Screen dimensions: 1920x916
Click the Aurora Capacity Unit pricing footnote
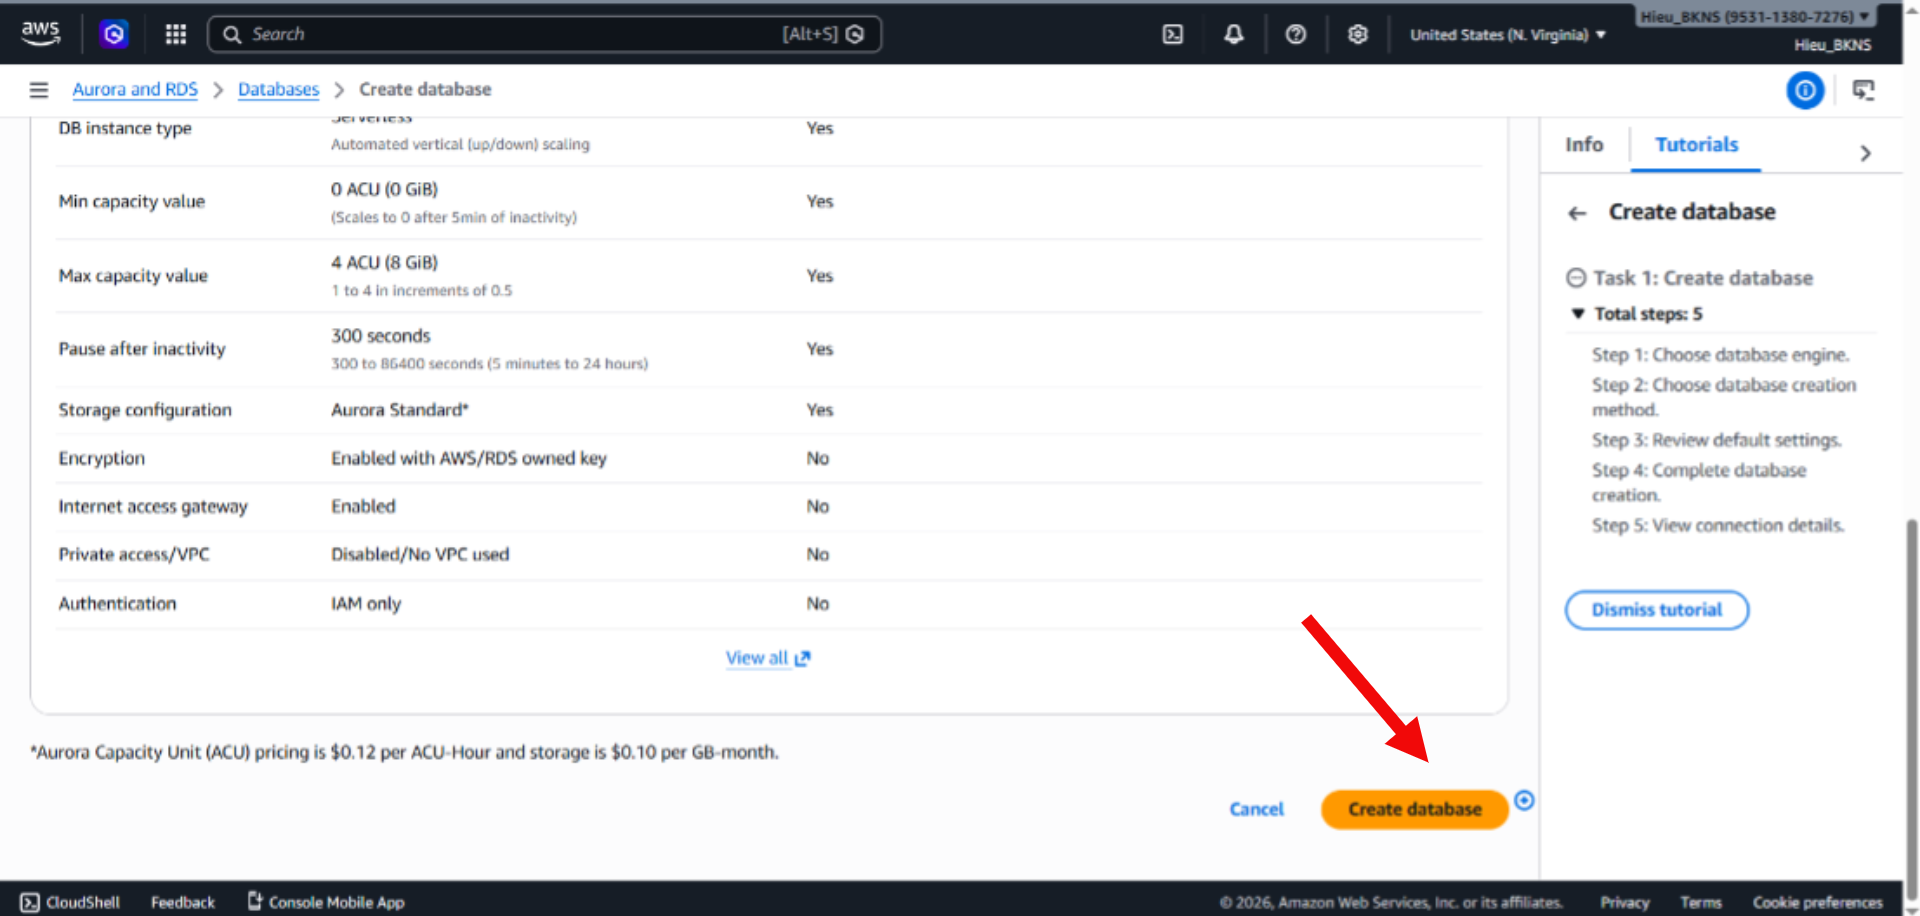404,752
